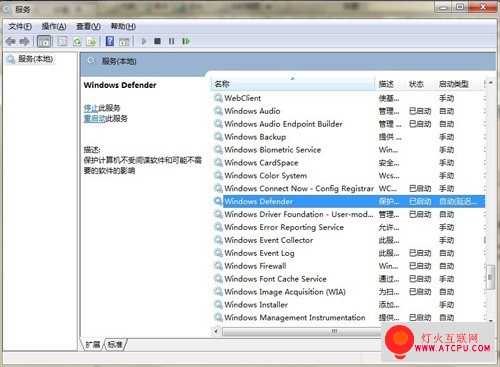Click gear icon beside Windows Backup

tap(218, 137)
